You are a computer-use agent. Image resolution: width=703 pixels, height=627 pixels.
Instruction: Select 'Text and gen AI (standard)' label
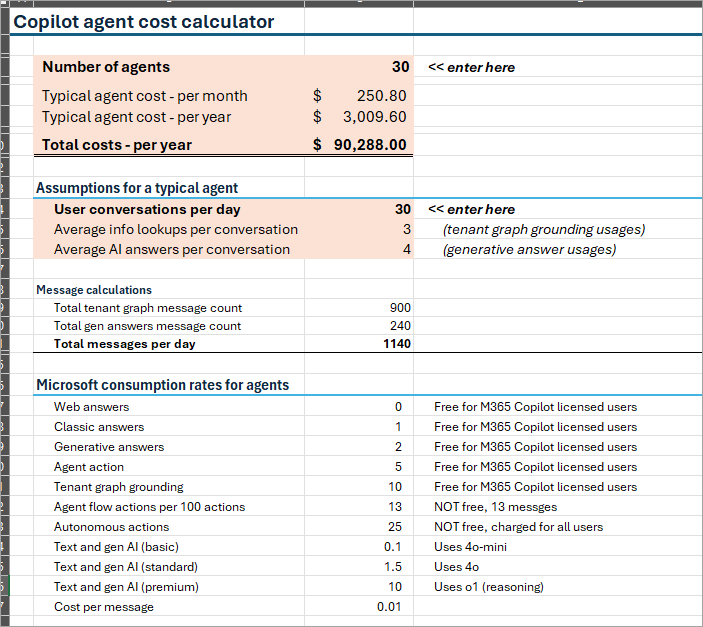pos(126,567)
